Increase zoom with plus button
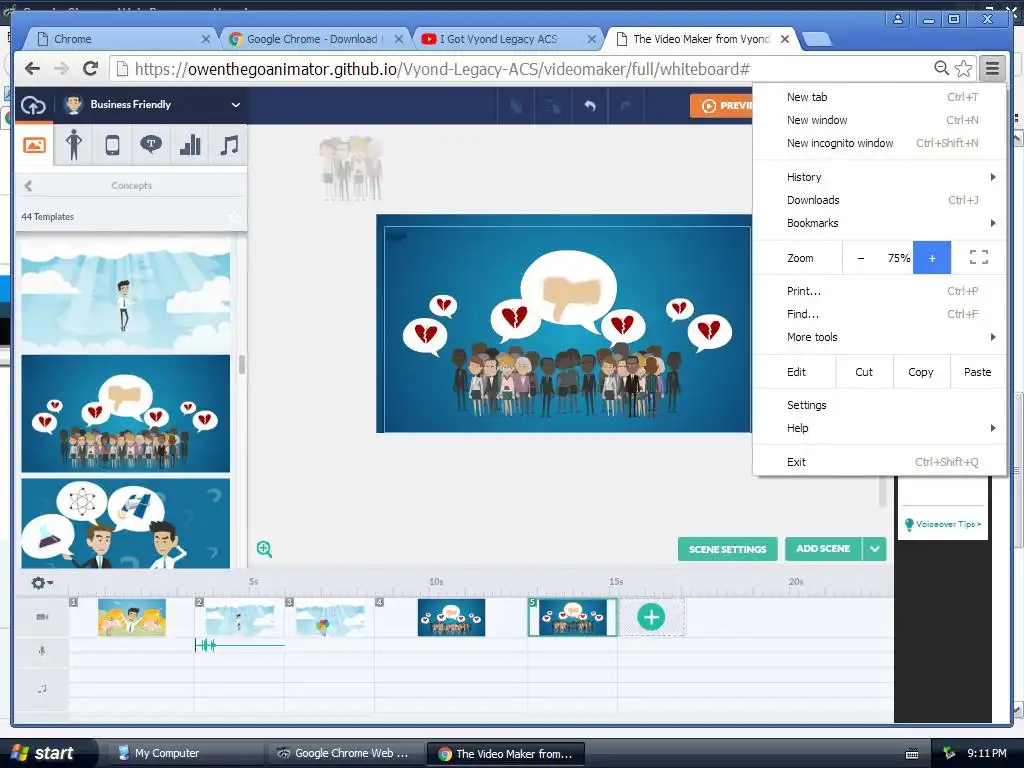 932,258
